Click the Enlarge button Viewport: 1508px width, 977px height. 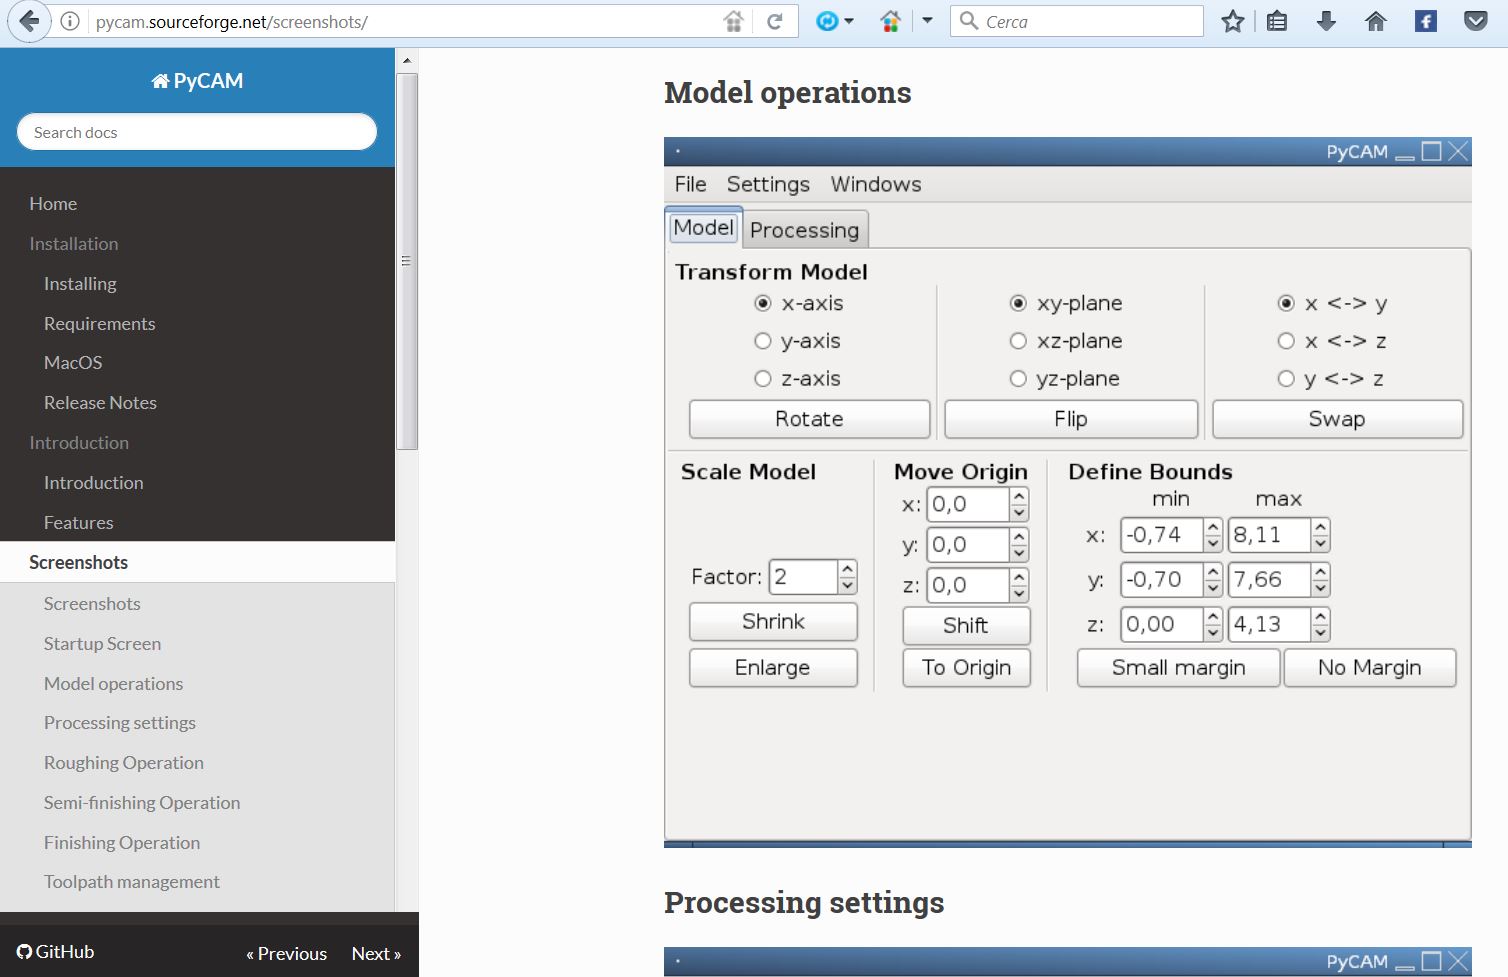click(773, 668)
